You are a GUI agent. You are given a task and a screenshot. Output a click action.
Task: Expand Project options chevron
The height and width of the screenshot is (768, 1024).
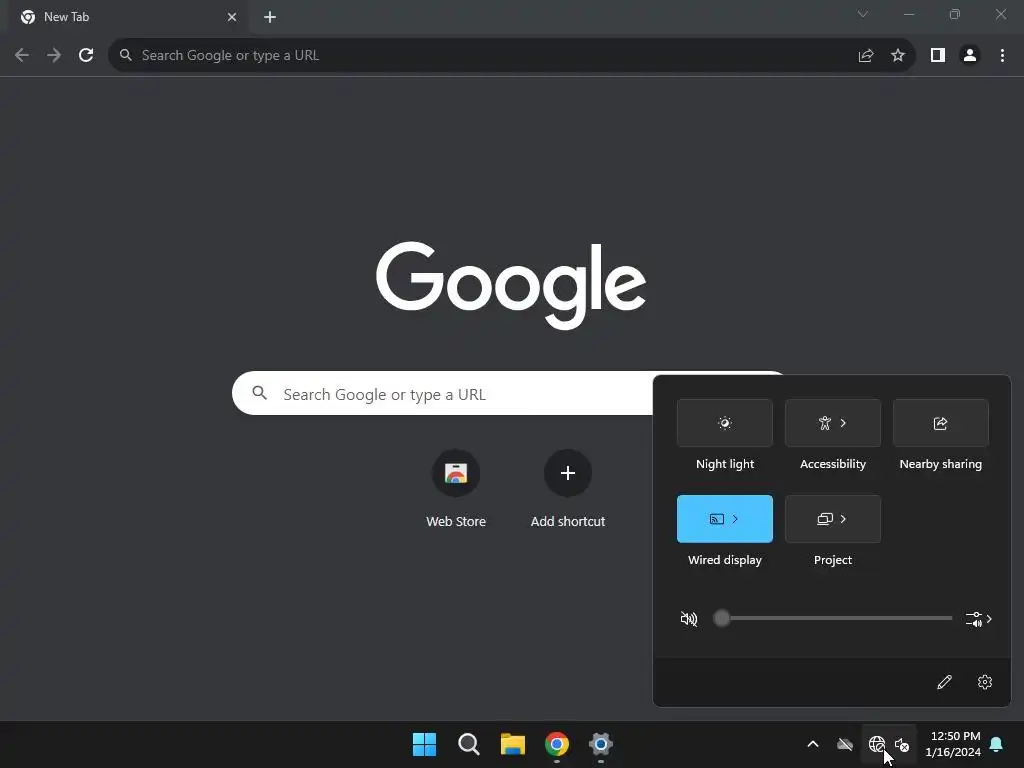tap(844, 519)
